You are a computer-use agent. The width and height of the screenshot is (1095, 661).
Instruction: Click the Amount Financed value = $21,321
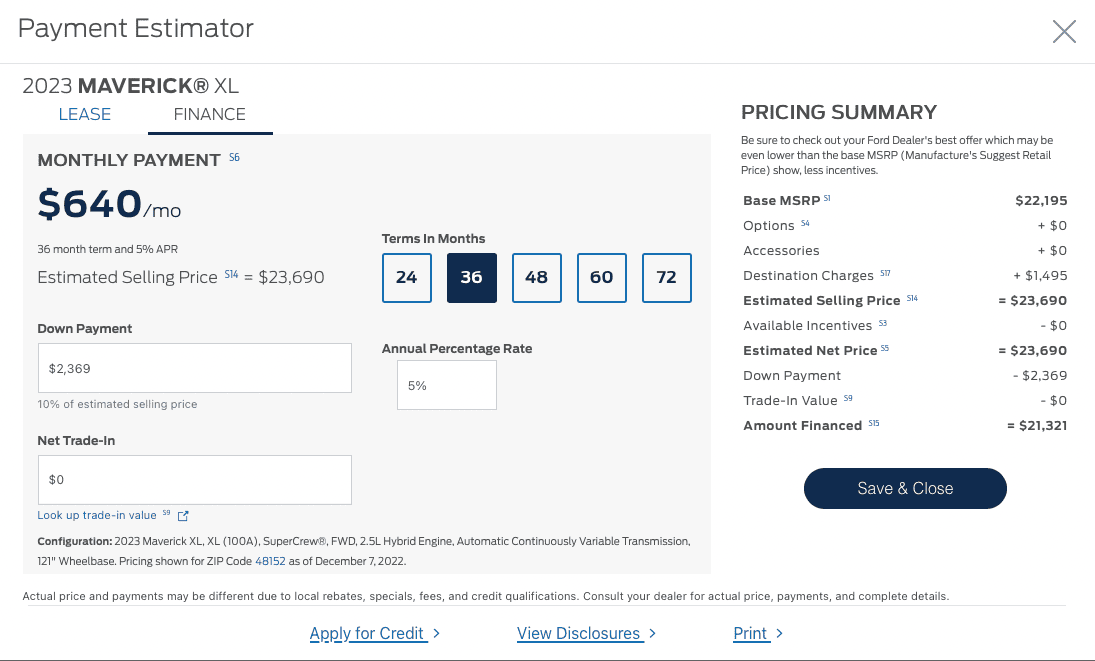[x=1037, y=426]
